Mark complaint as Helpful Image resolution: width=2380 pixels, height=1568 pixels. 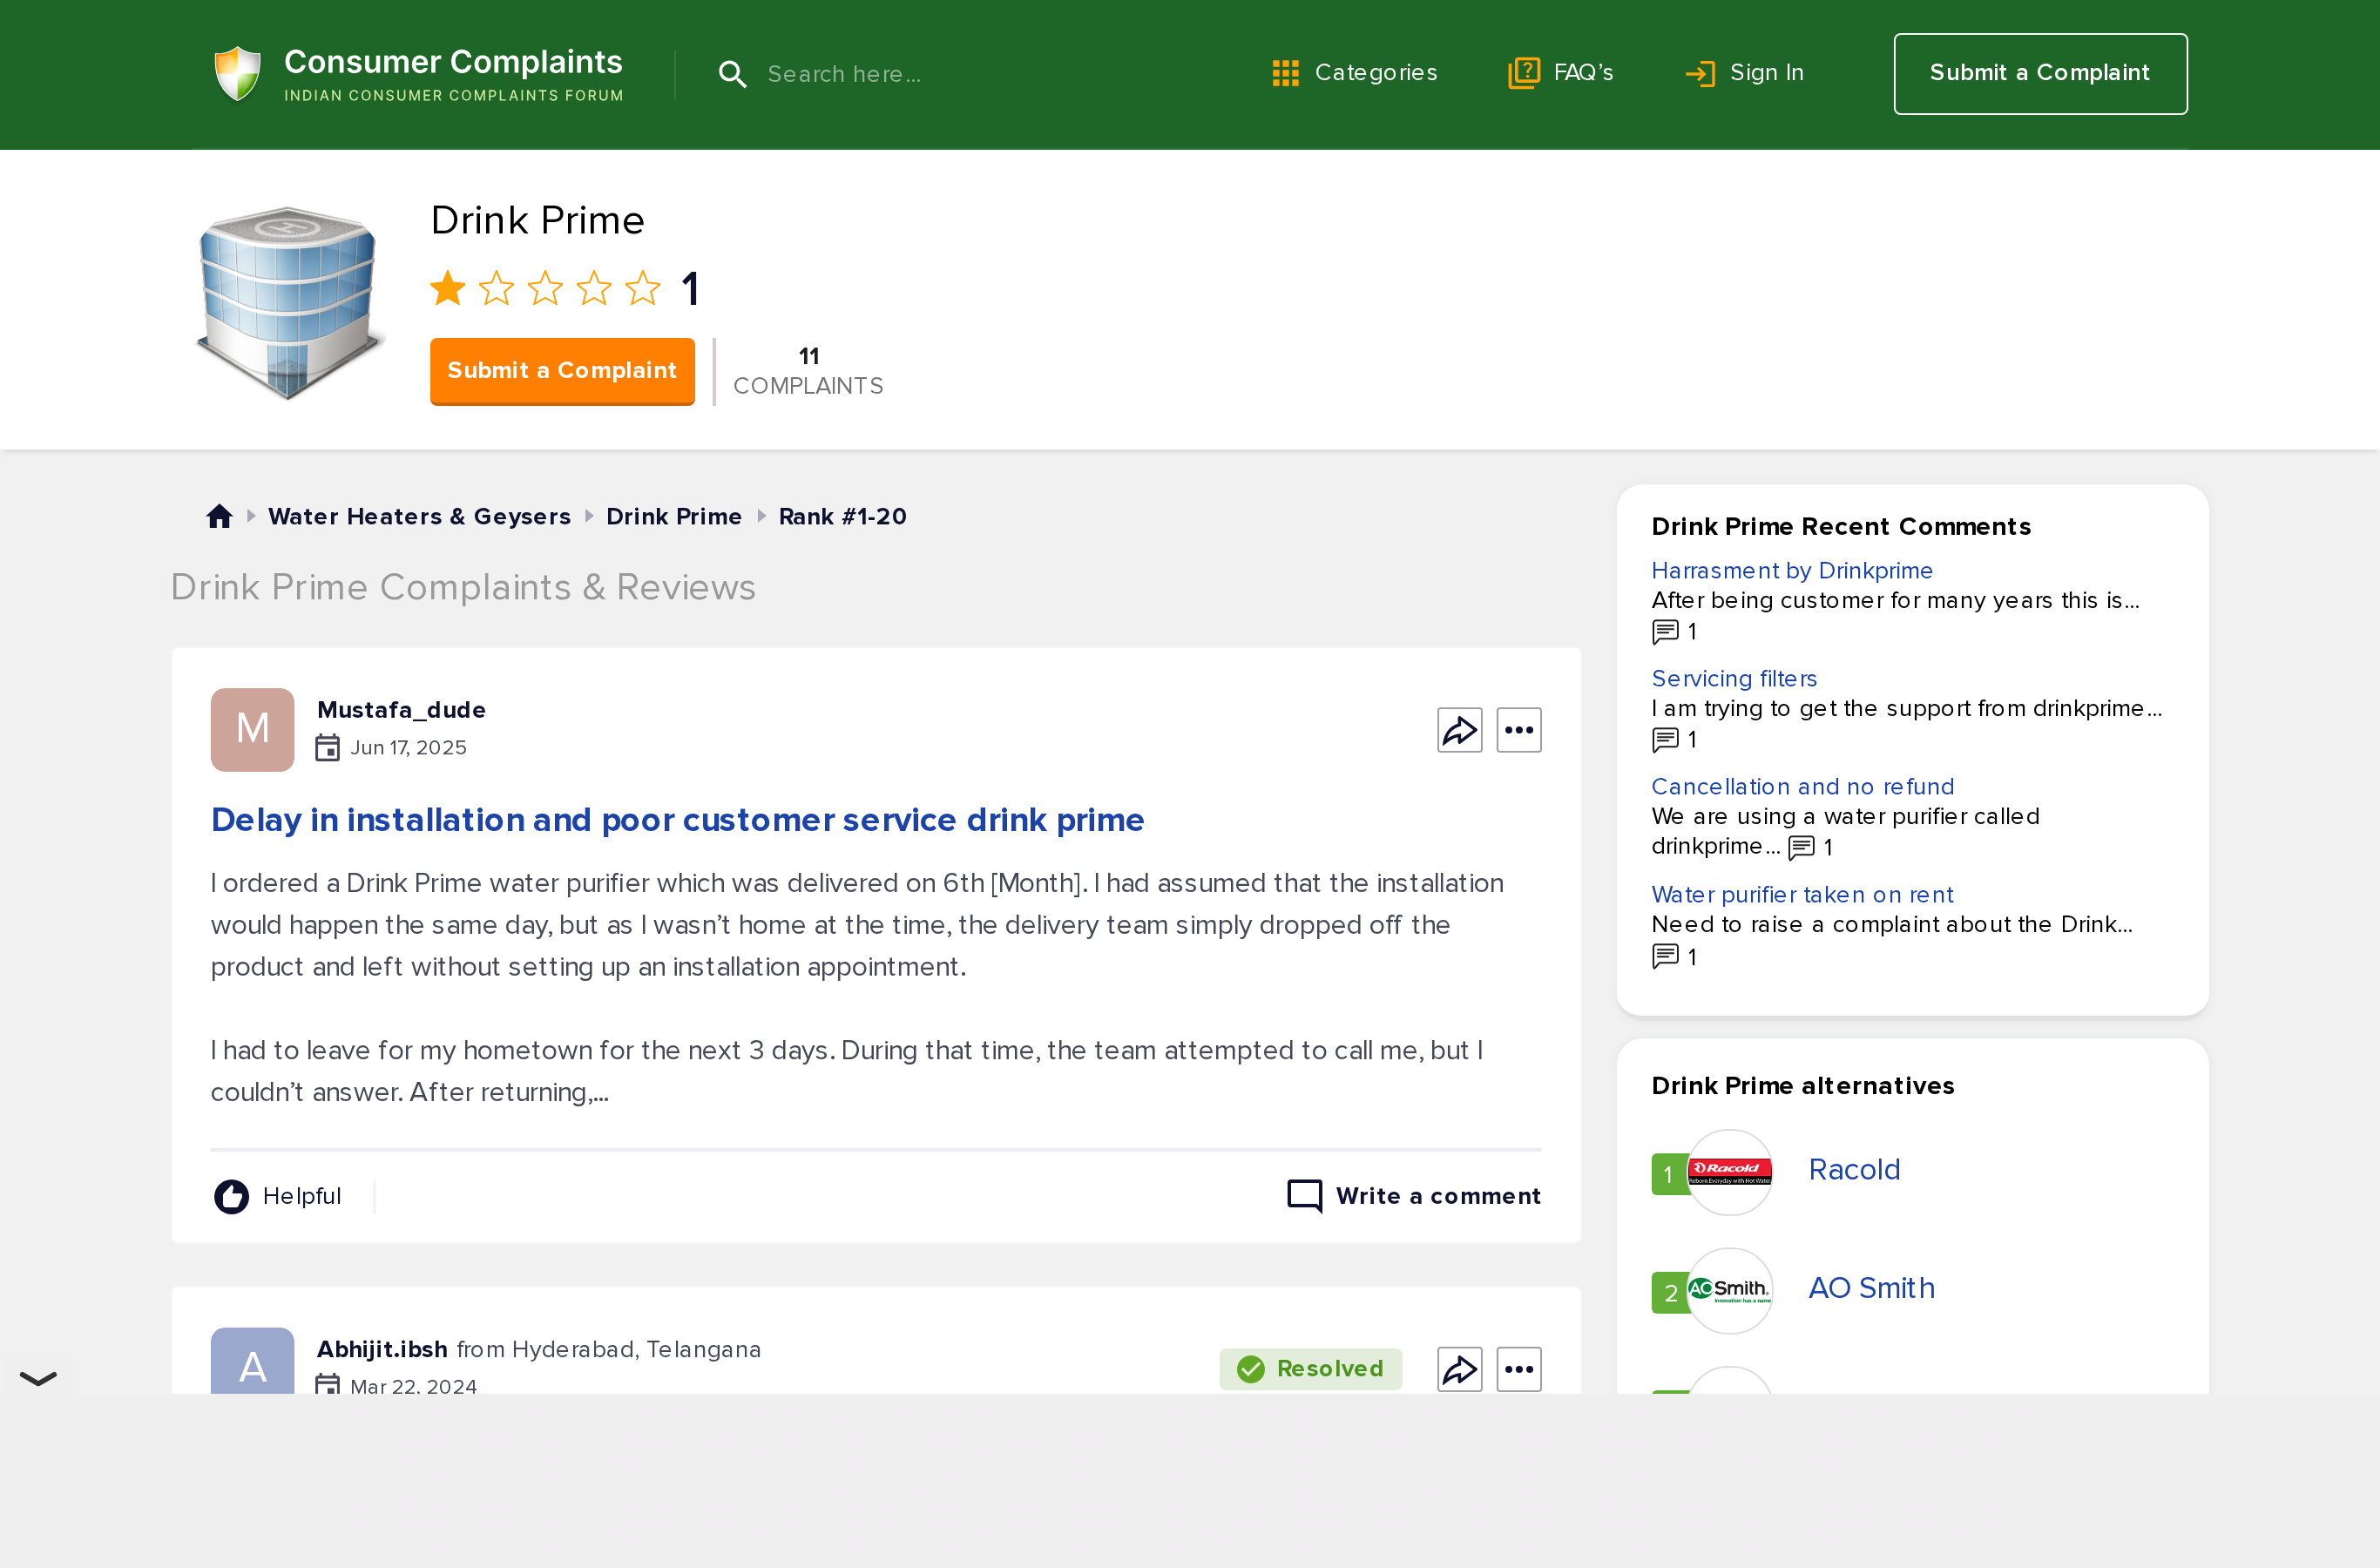(277, 1196)
